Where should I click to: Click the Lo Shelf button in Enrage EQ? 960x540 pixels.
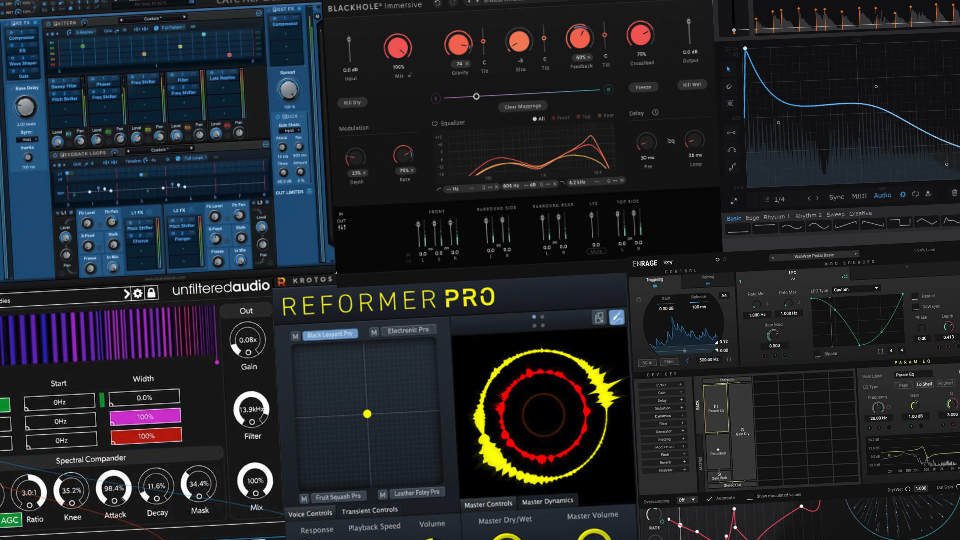(x=923, y=384)
